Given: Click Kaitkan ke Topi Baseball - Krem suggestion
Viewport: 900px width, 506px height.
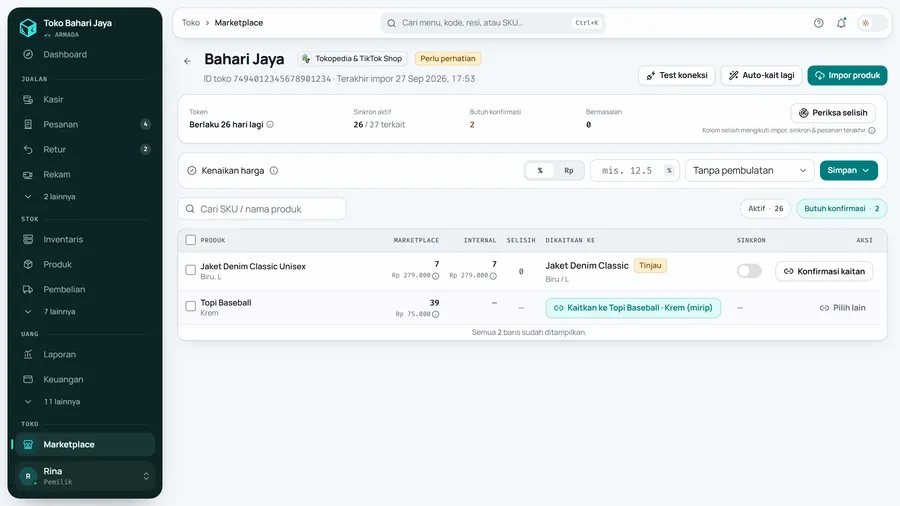Looking at the screenshot, I should click(x=633, y=308).
